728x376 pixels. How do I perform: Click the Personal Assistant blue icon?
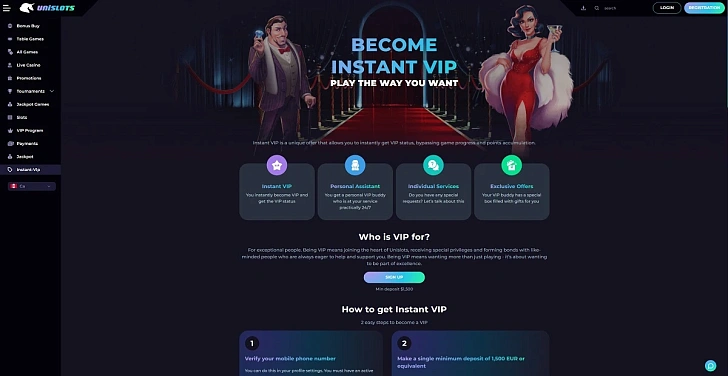[x=355, y=165]
